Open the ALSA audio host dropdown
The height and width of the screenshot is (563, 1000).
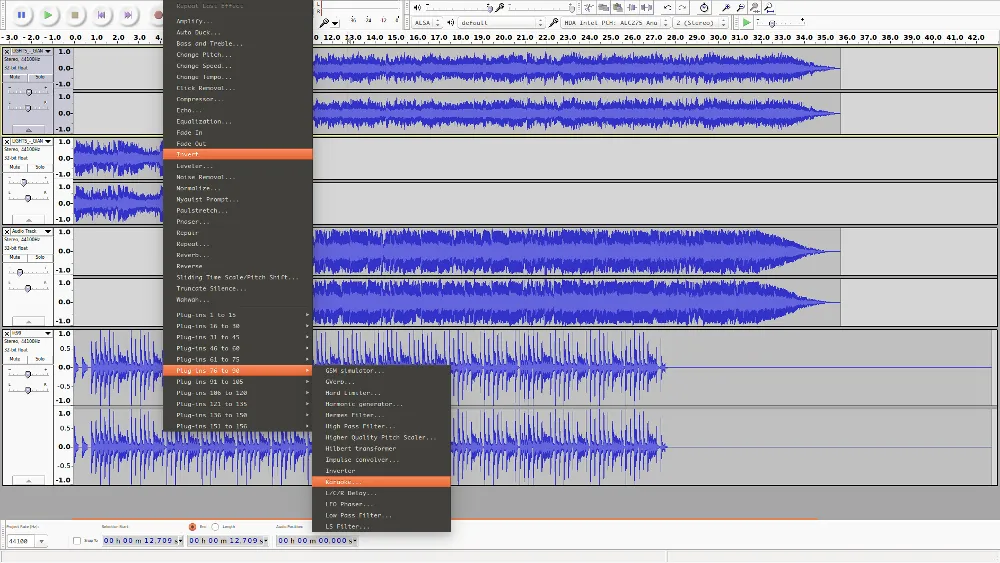pos(427,22)
